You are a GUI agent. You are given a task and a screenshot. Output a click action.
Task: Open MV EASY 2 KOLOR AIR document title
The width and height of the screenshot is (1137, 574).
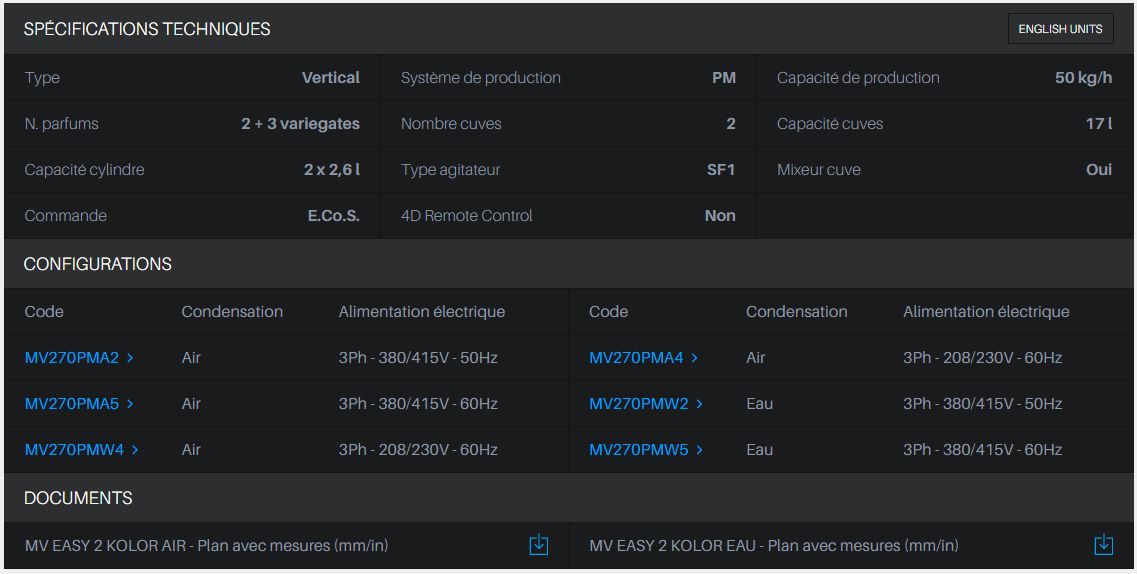click(x=206, y=546)
